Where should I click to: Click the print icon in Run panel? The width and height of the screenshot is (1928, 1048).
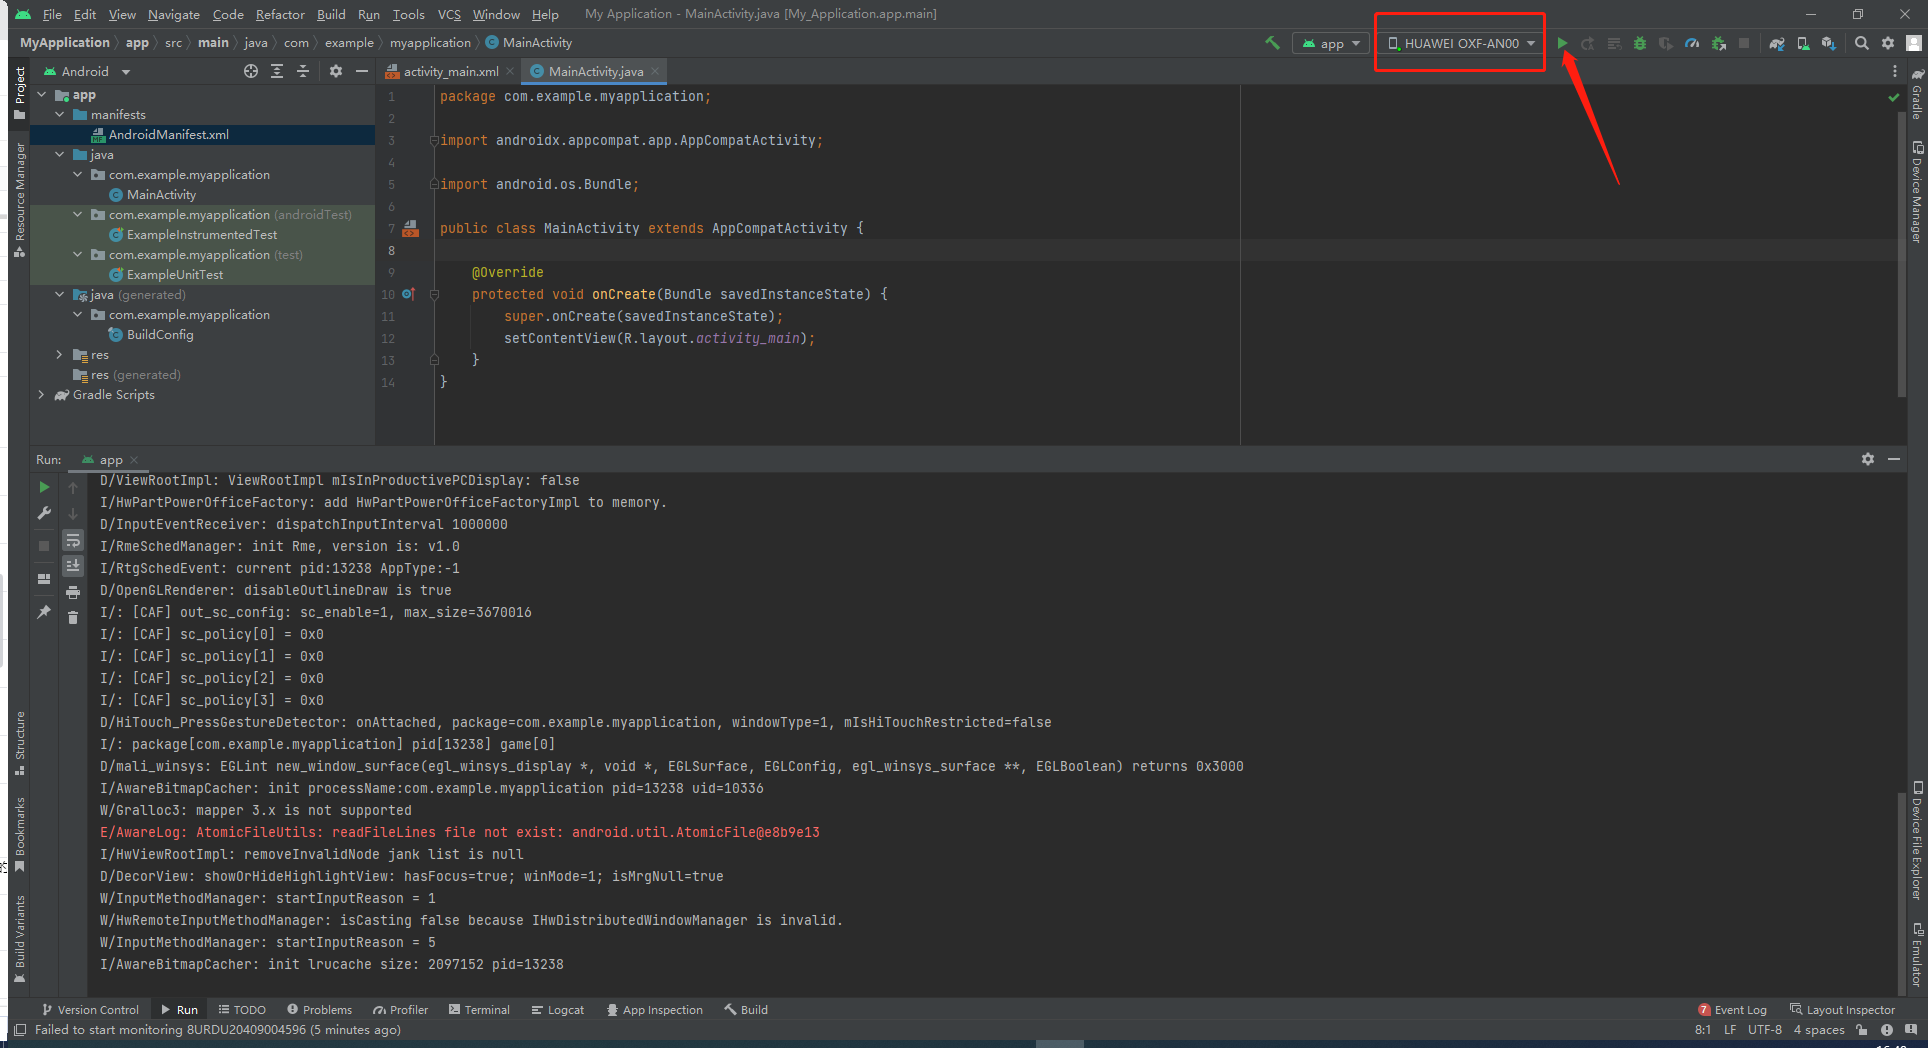[73, 592]
